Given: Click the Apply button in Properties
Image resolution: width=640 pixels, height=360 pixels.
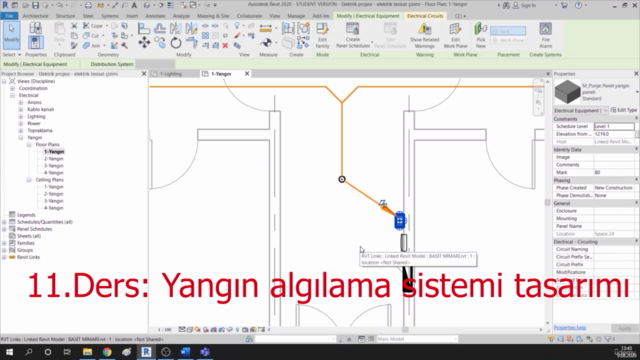Looking at the screenshot, I should coord(624,328).
